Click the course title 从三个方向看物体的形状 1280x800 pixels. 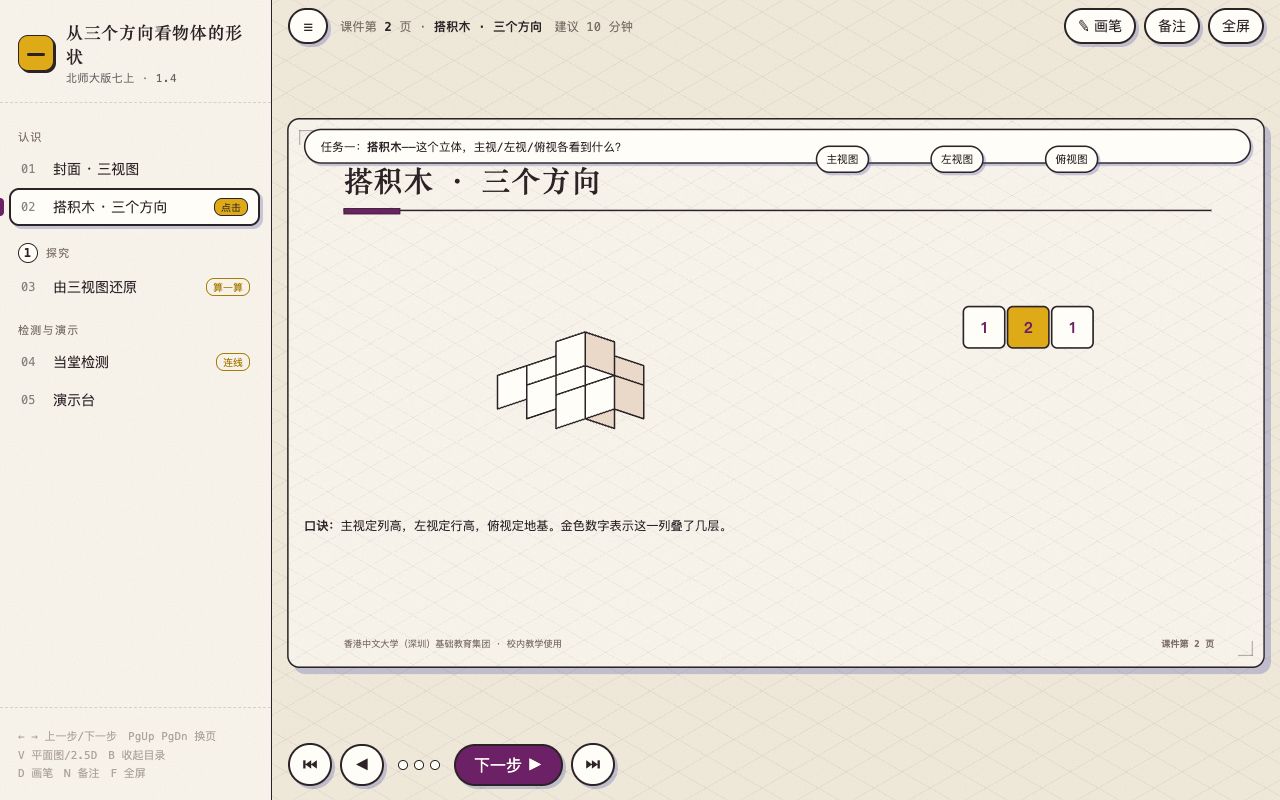click(154, 44)
